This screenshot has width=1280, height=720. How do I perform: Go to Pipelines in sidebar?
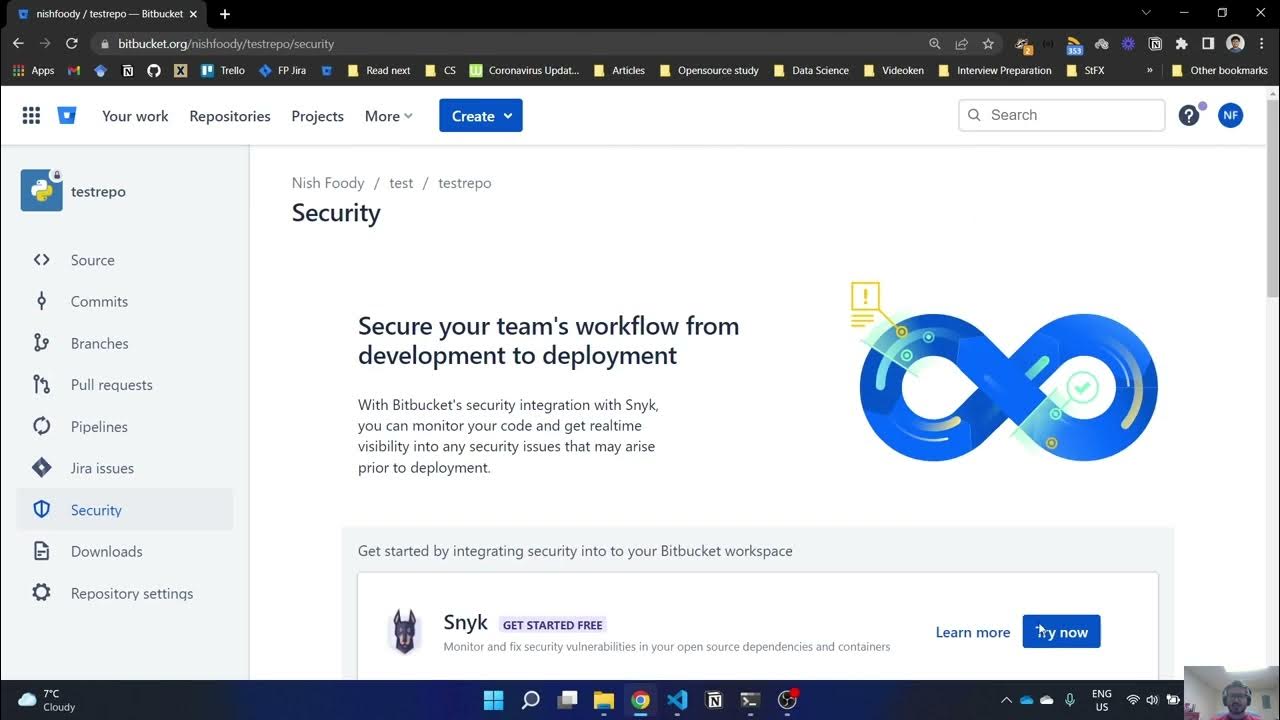tap(125, 426)
